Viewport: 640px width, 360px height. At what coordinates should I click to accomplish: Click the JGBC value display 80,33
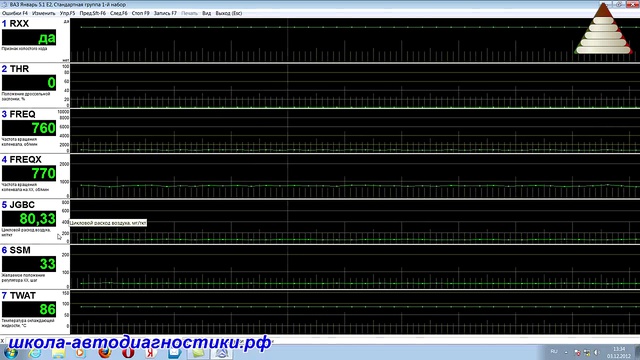point(29,219)
